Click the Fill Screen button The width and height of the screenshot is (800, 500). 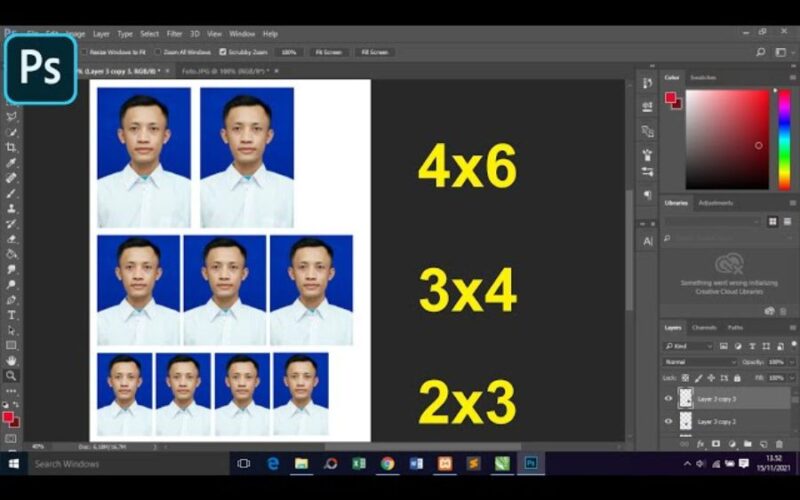375,52
